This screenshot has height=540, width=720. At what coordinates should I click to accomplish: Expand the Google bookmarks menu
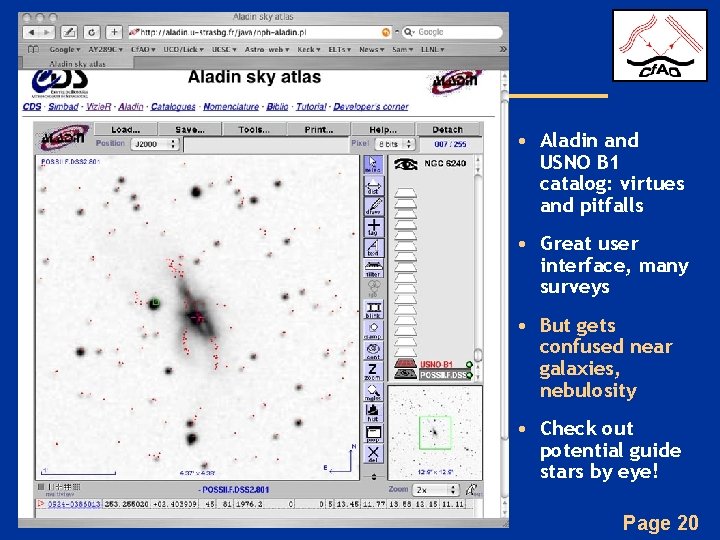(64, 50)
